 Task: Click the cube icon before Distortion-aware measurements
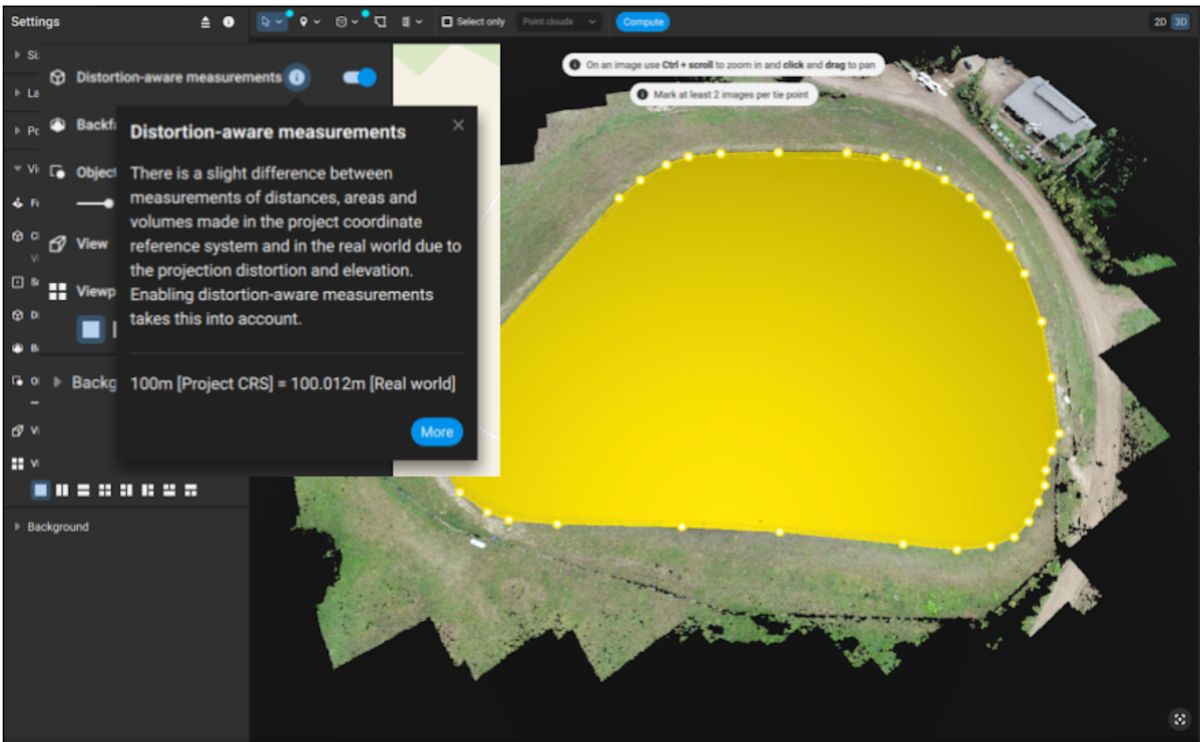(x=58, y=77)
